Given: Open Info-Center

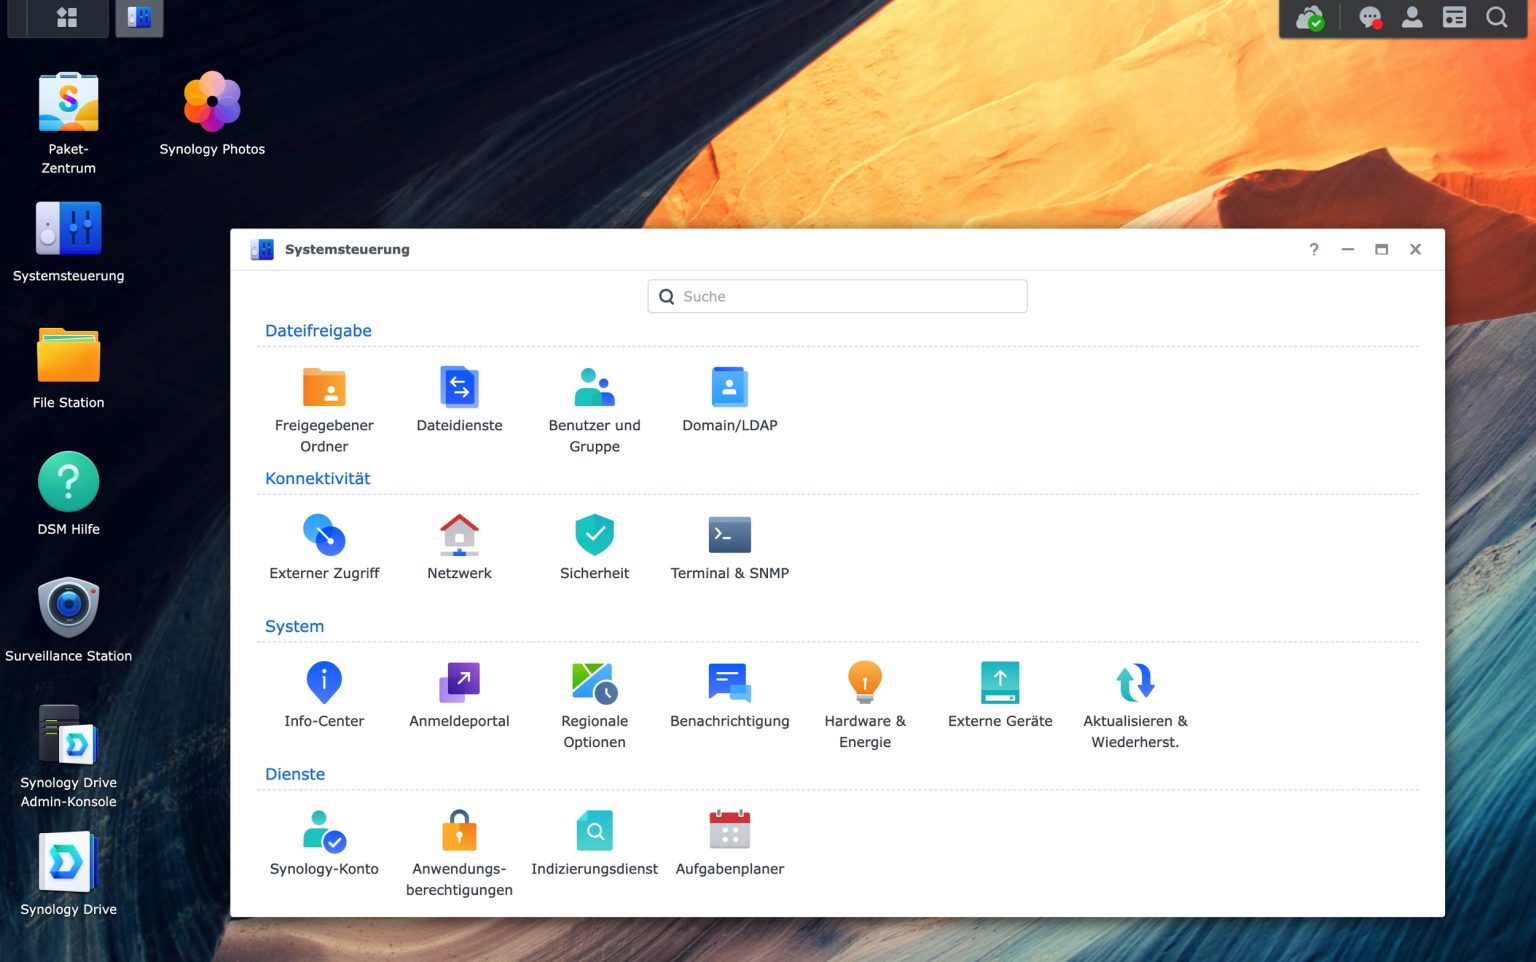Looking at the screenshot, I should tap(324, 696).
